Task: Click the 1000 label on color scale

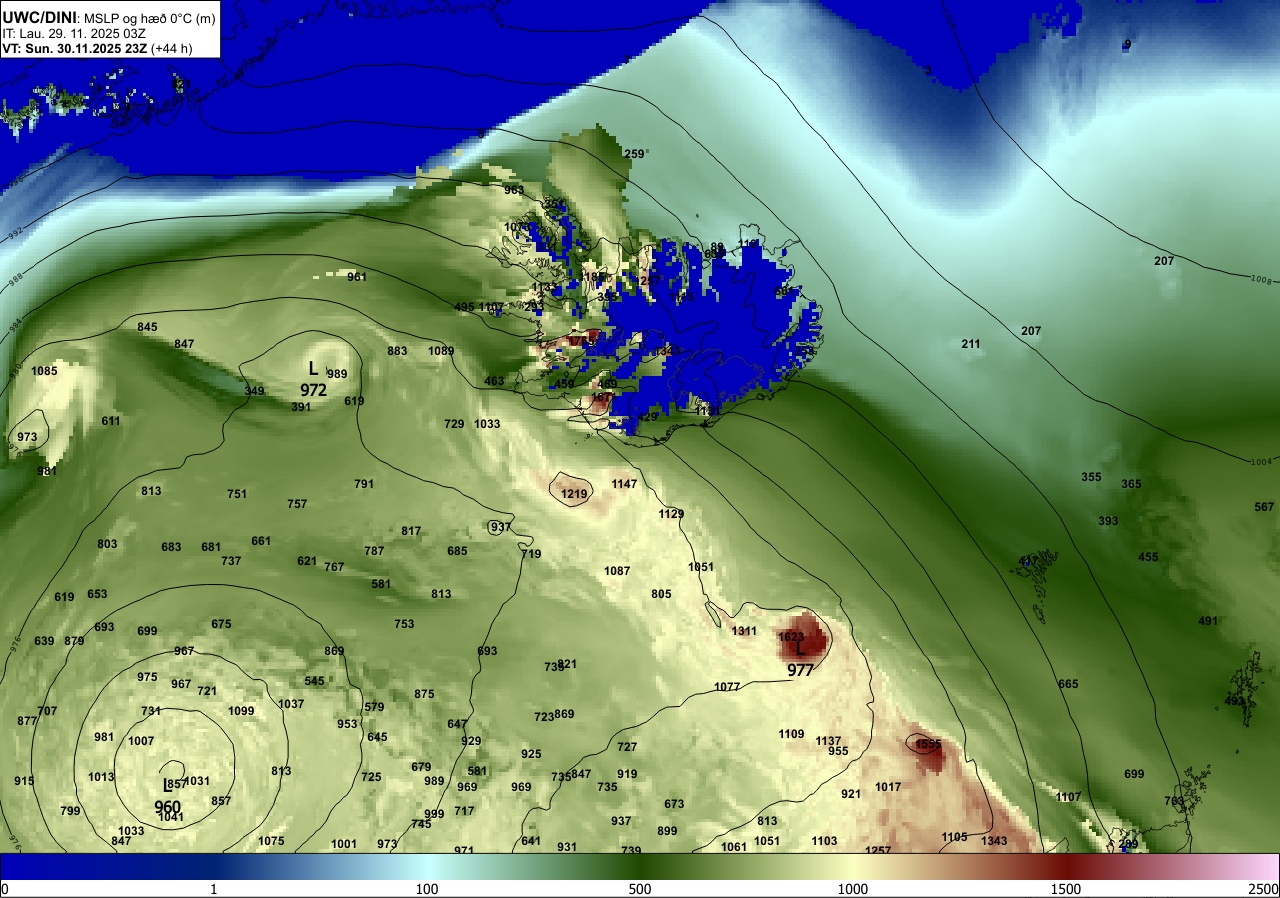Action: tap(853, 889)
